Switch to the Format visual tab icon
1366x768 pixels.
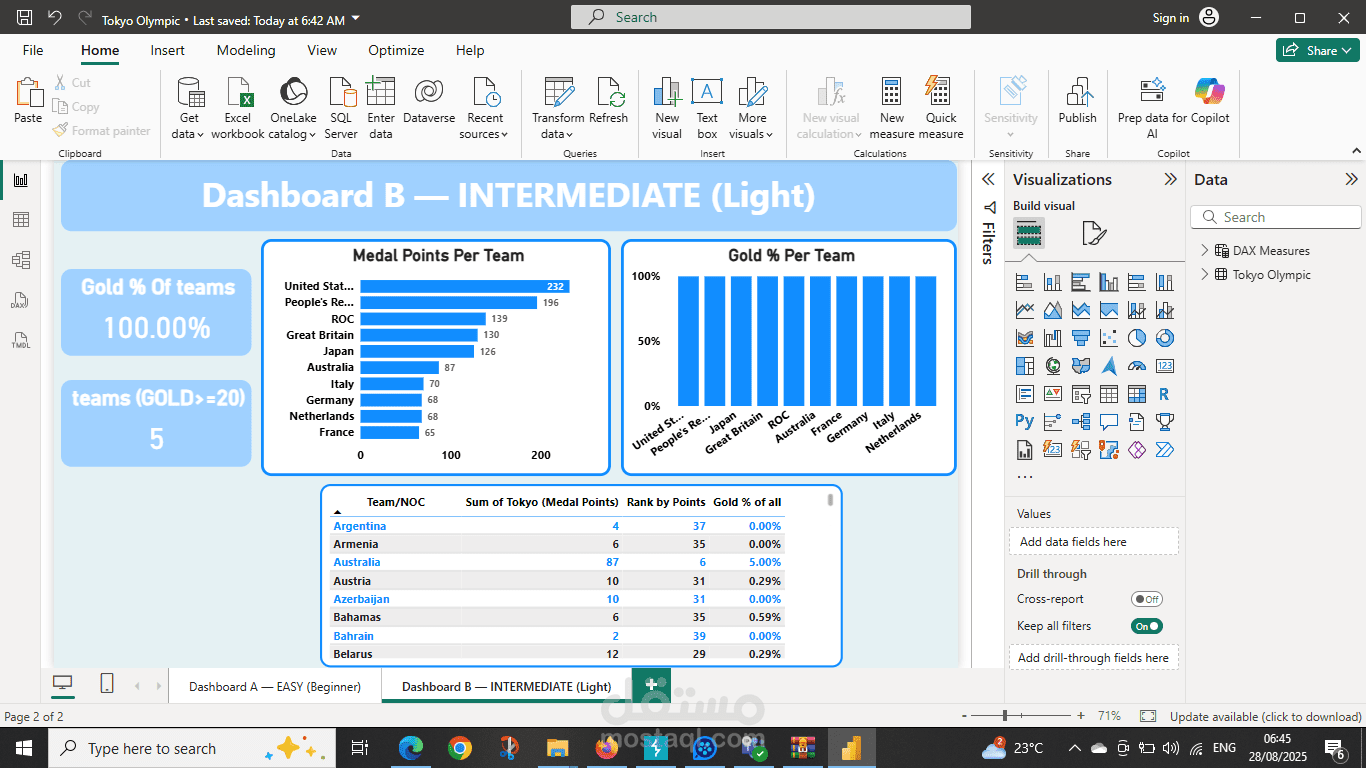1094,234
